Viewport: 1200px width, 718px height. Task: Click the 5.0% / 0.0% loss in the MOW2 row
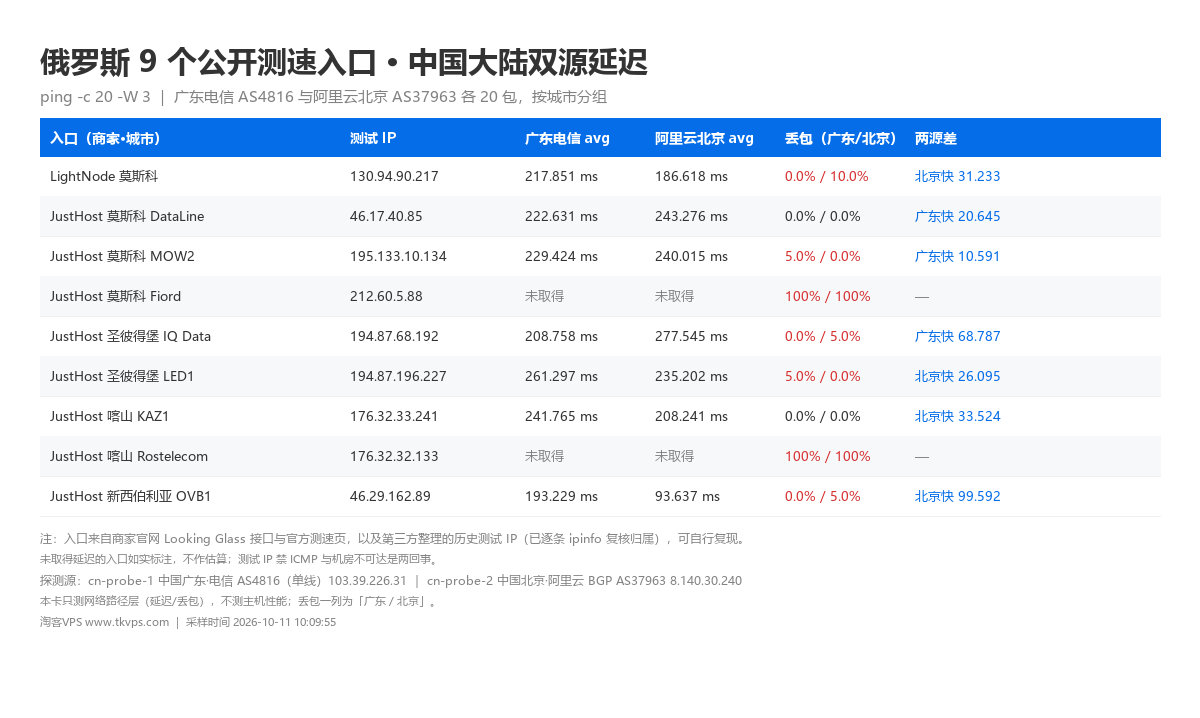point(823,256)
